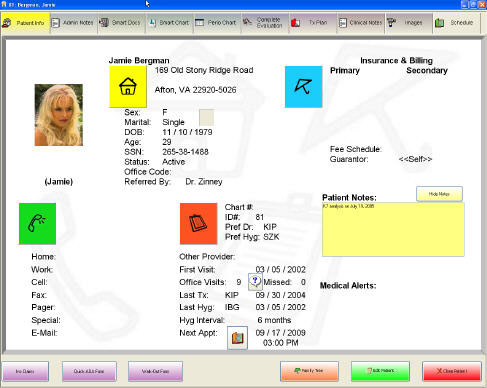View the Images tab
This screenshot has width=487, height=388.
[409, 23]
